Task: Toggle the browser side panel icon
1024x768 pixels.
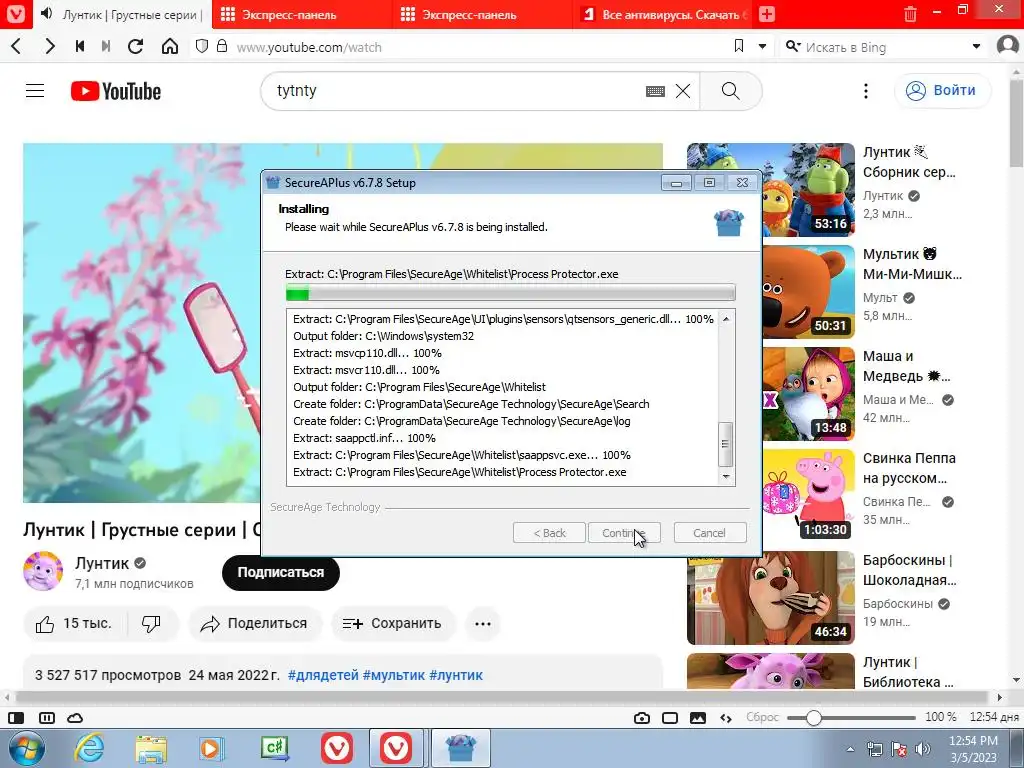Action: (16, 718)
